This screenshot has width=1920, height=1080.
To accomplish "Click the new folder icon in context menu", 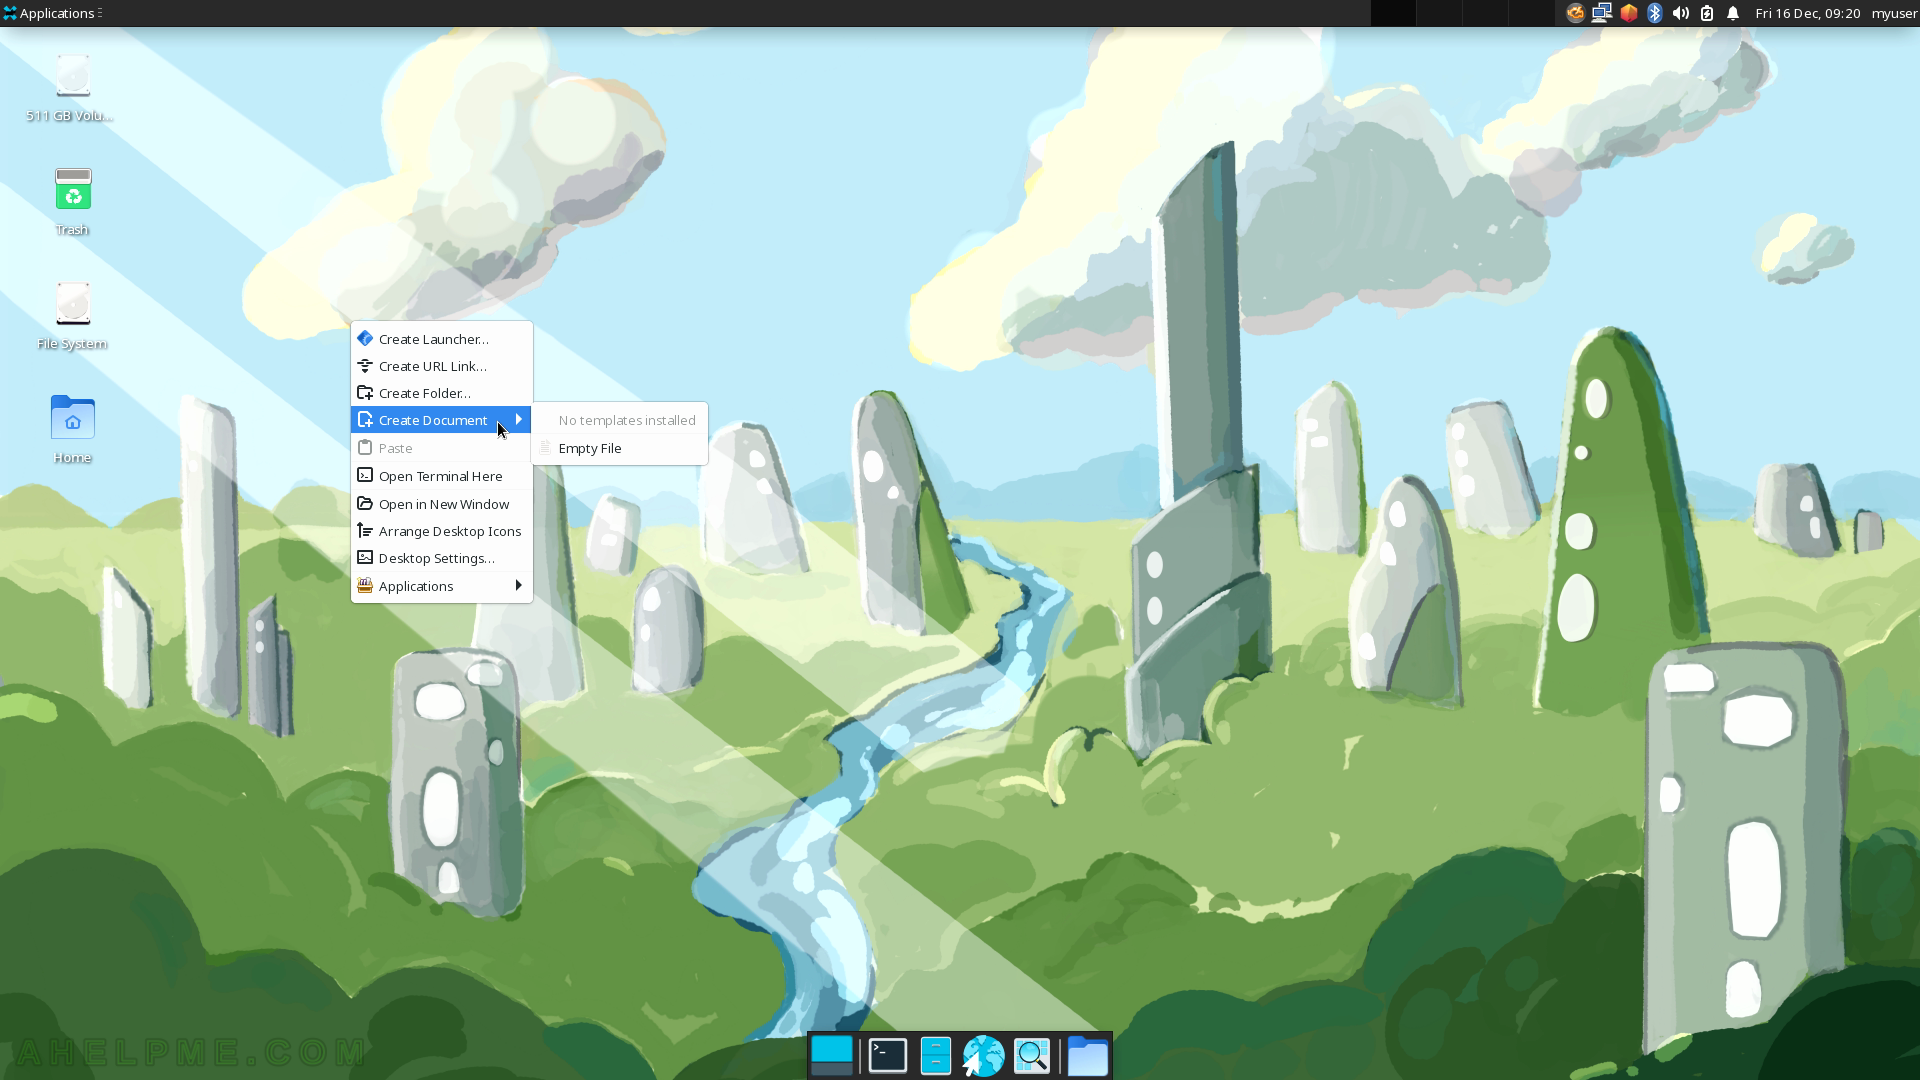I will [365, 392].
